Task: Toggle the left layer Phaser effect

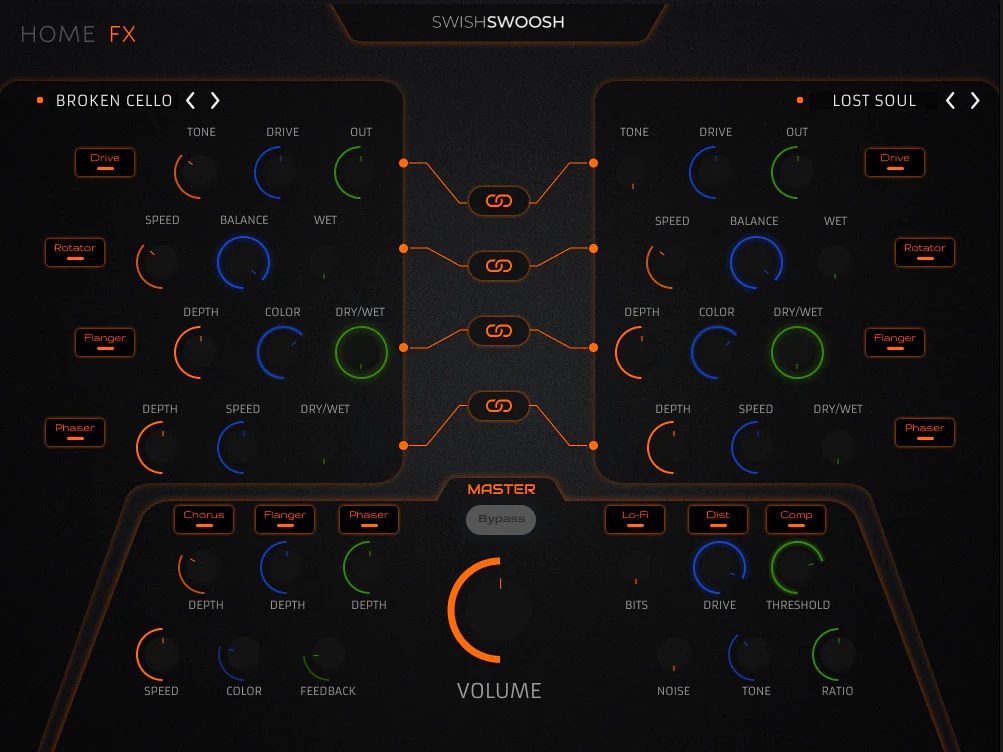Action: [x=75, y=432]
